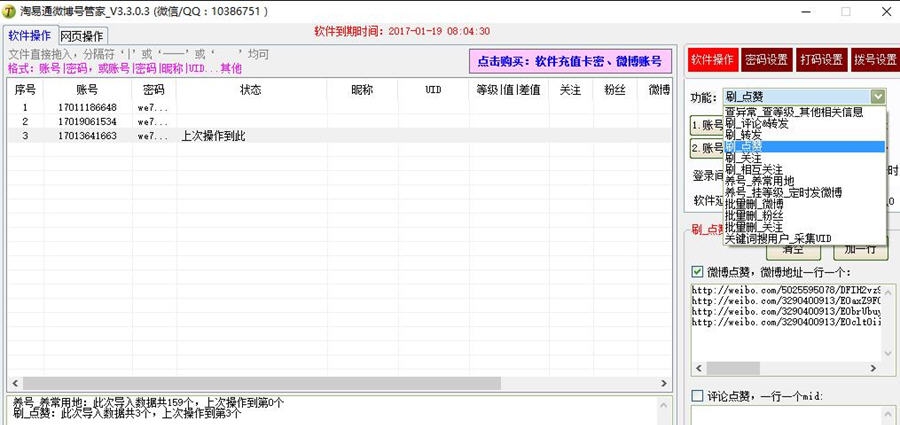This screenshot has width=900, height=425.
Task: Click the 状态 column header
Action: pos(251,90)
